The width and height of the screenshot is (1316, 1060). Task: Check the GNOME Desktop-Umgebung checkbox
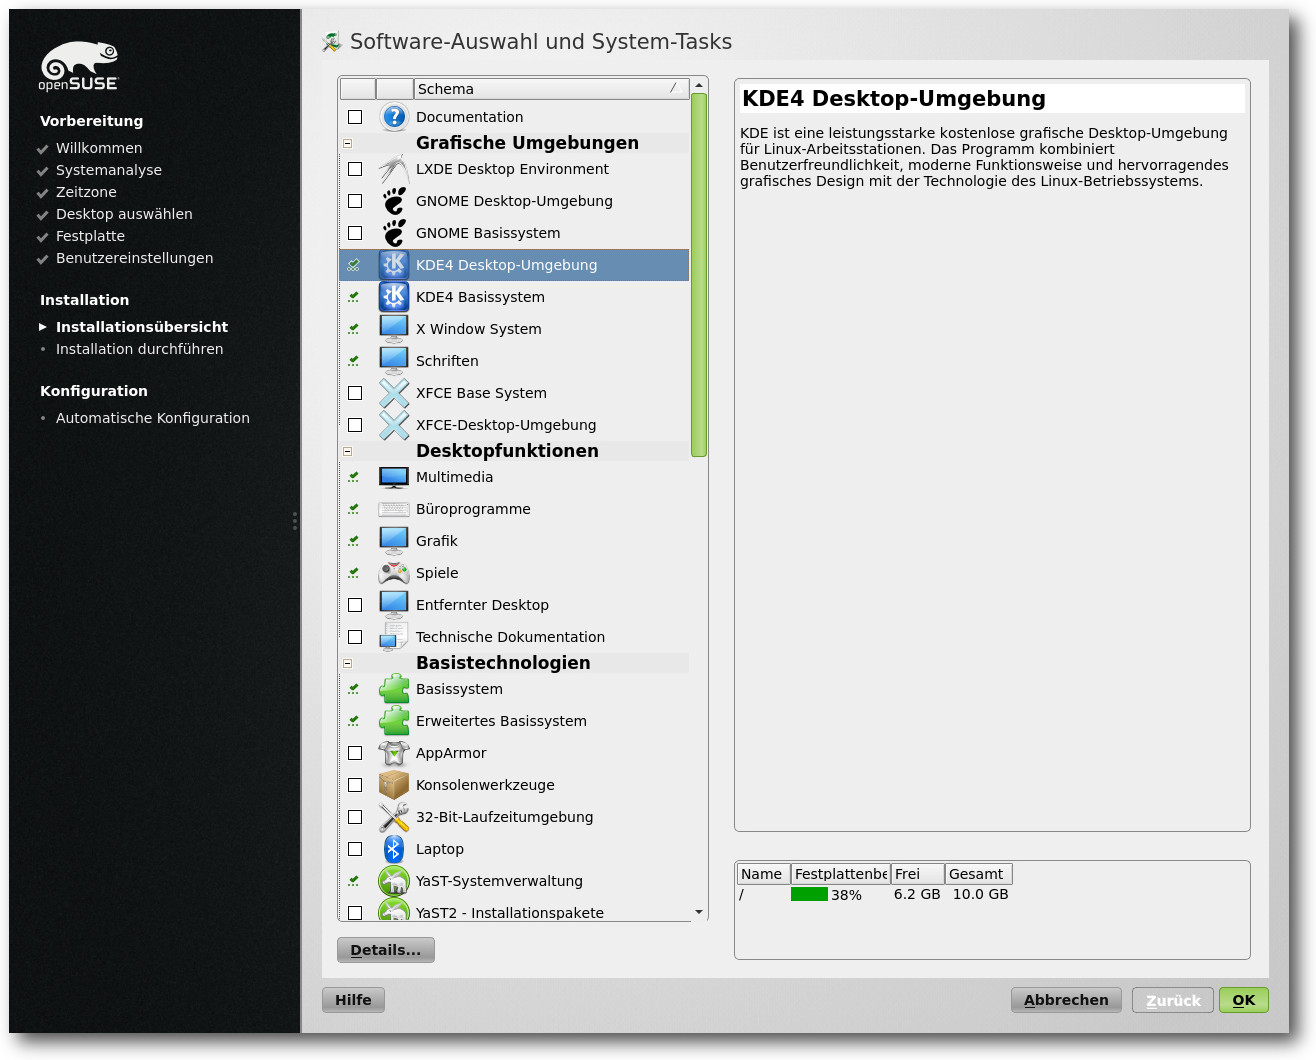pos(355,201)
